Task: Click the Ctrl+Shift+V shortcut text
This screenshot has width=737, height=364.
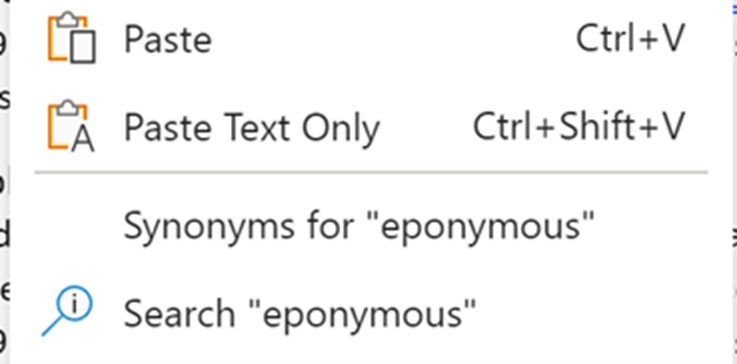Action: [579, 126]
